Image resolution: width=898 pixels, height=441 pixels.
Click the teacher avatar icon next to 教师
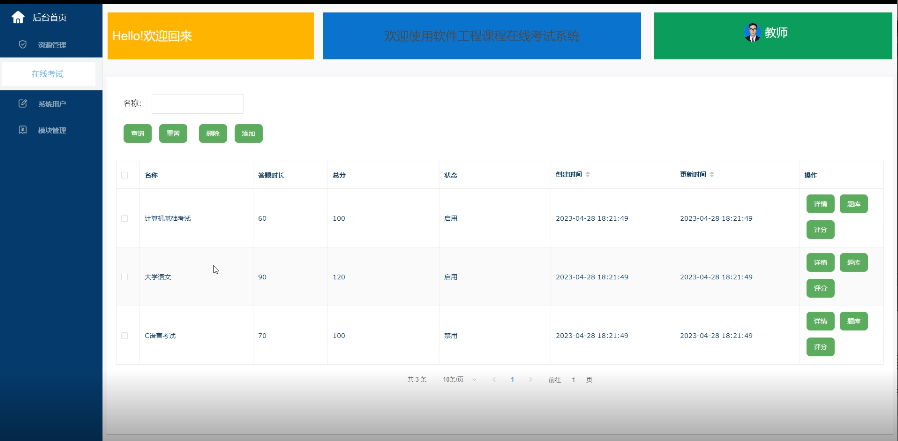(752, 33)
